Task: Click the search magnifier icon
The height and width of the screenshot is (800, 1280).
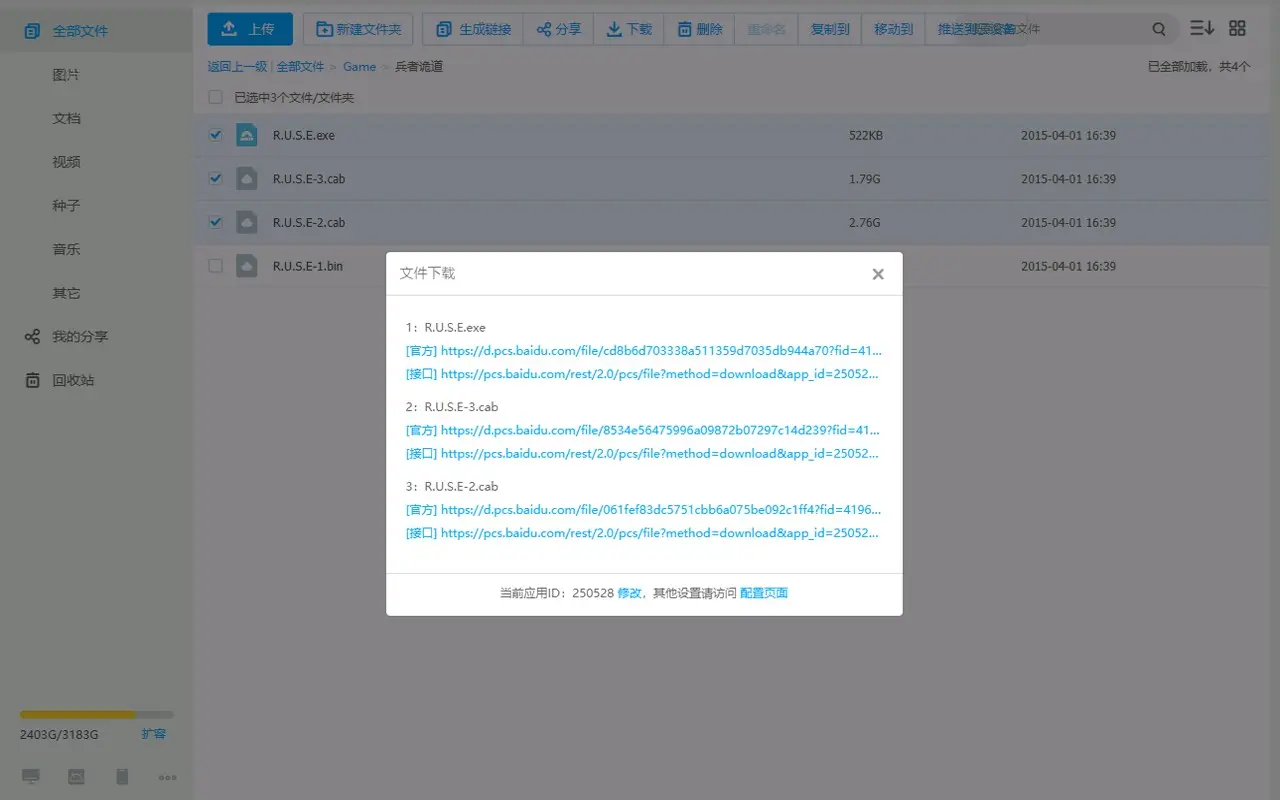Action: pyautogui.click(x=1158, y=29)
